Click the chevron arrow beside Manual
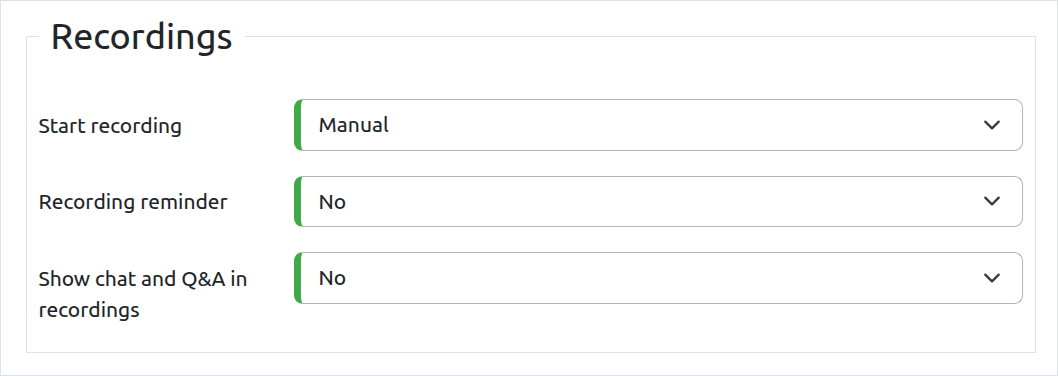 click(x=991, y=125)
